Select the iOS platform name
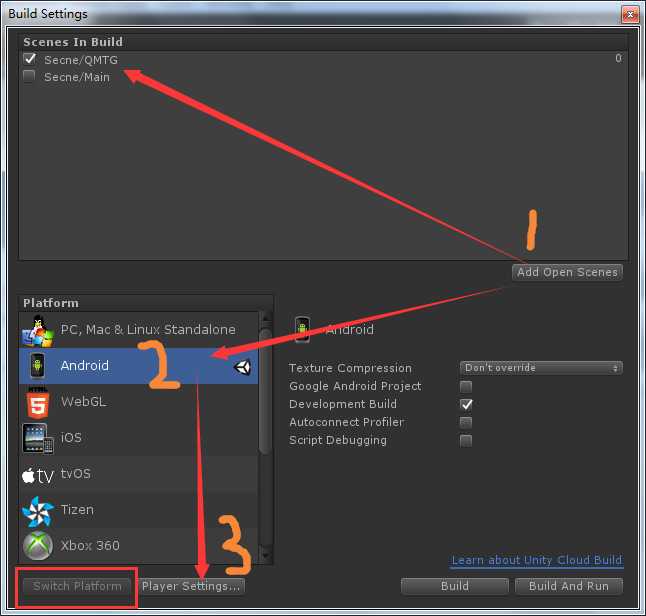The height and width of the screenshot is (616, 646). (71, 437)
